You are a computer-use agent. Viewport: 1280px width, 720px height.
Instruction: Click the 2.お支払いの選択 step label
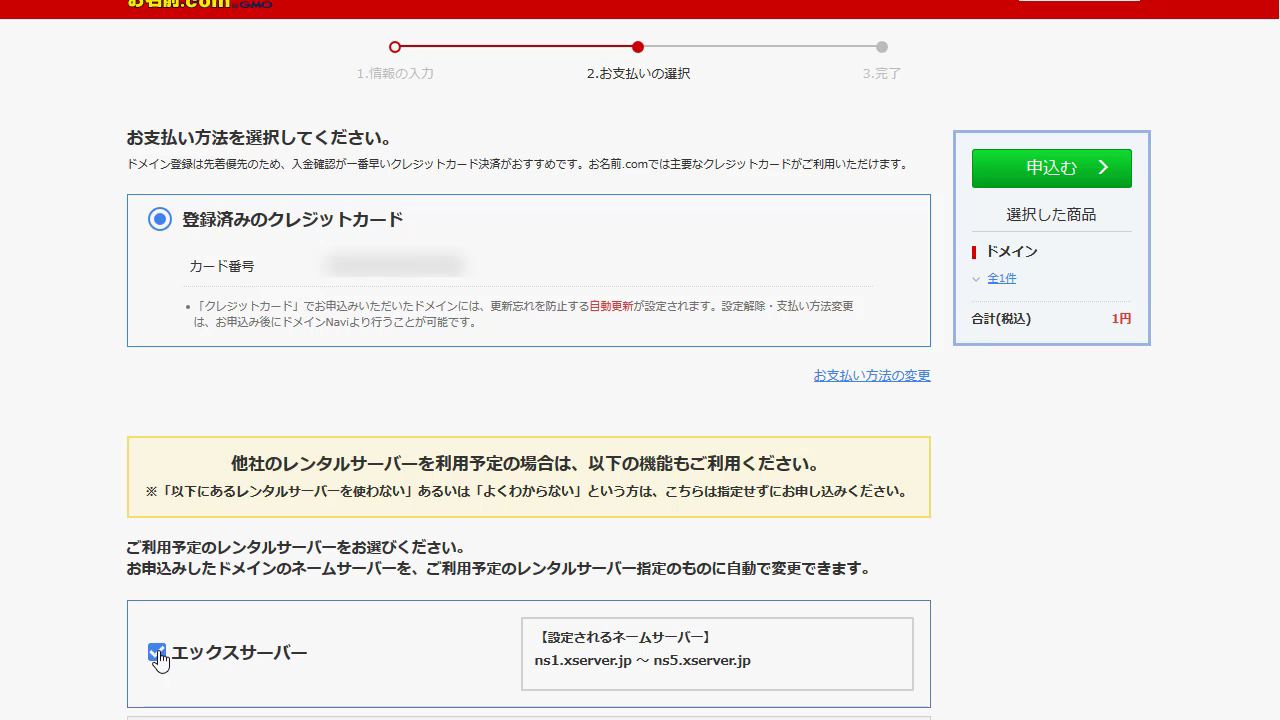638,73
